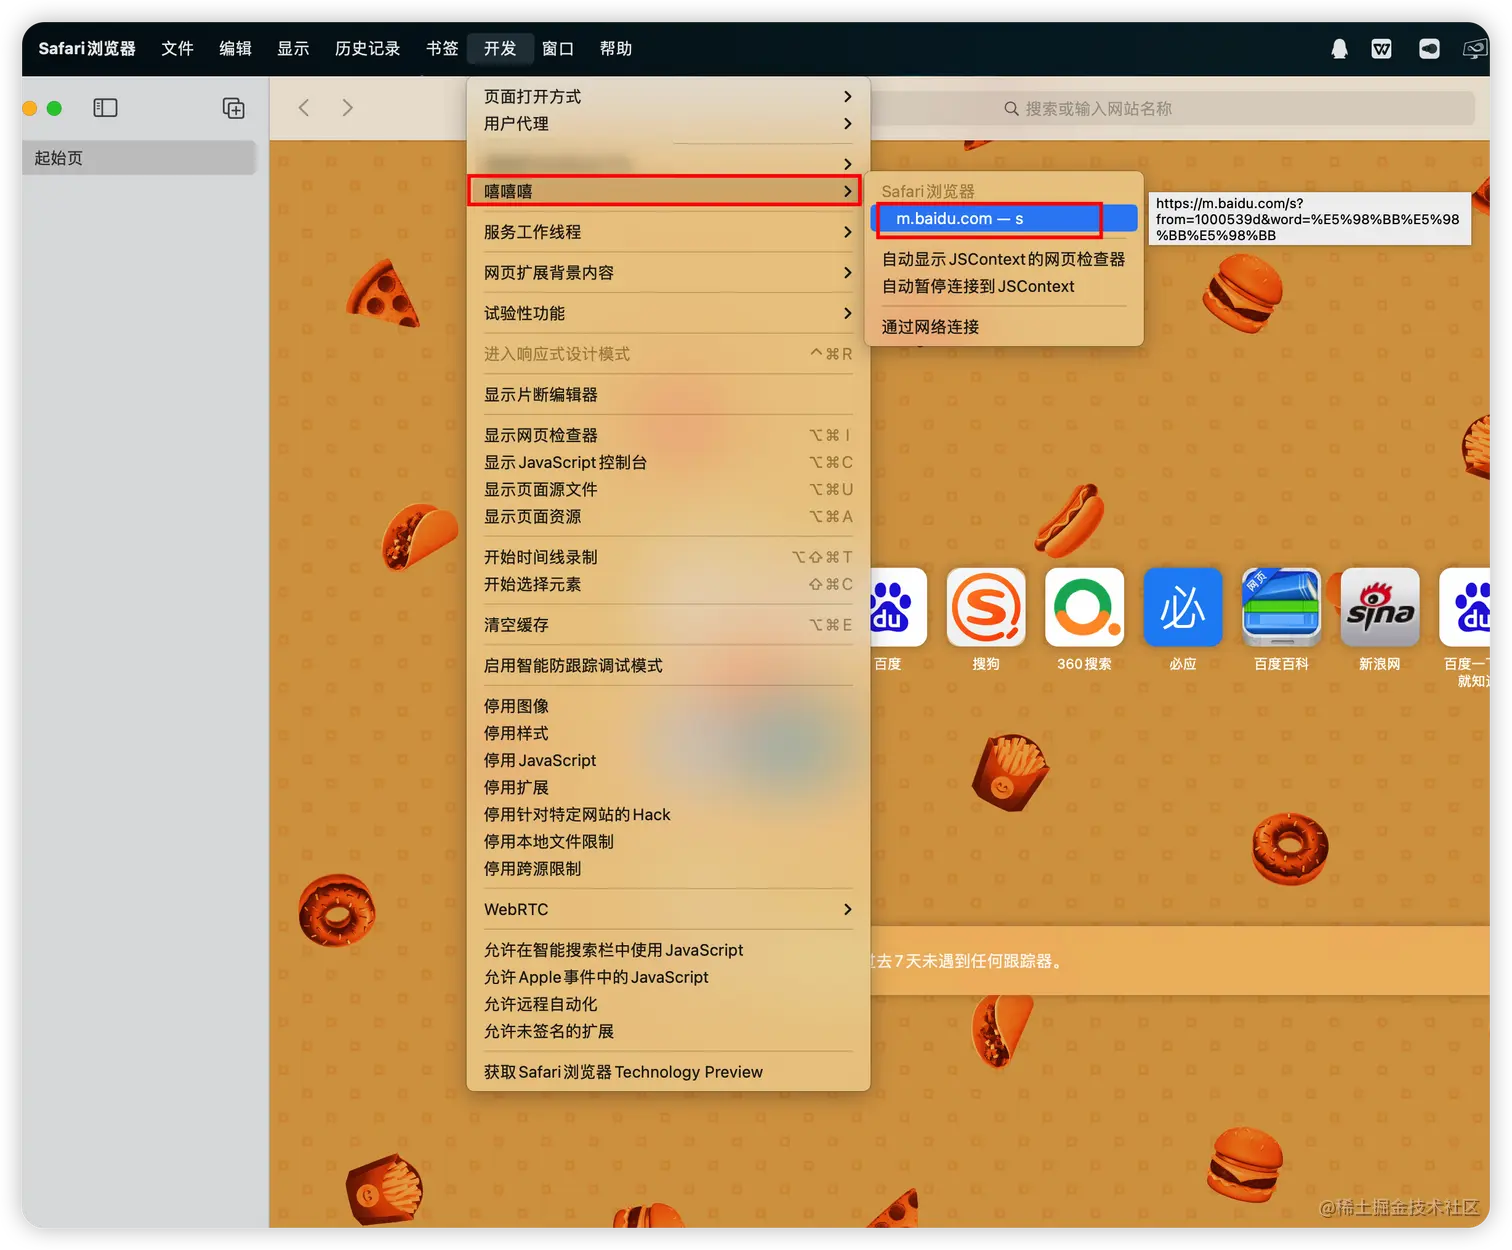
Task: Open the 文件 menu
Action: click(177, 49)
